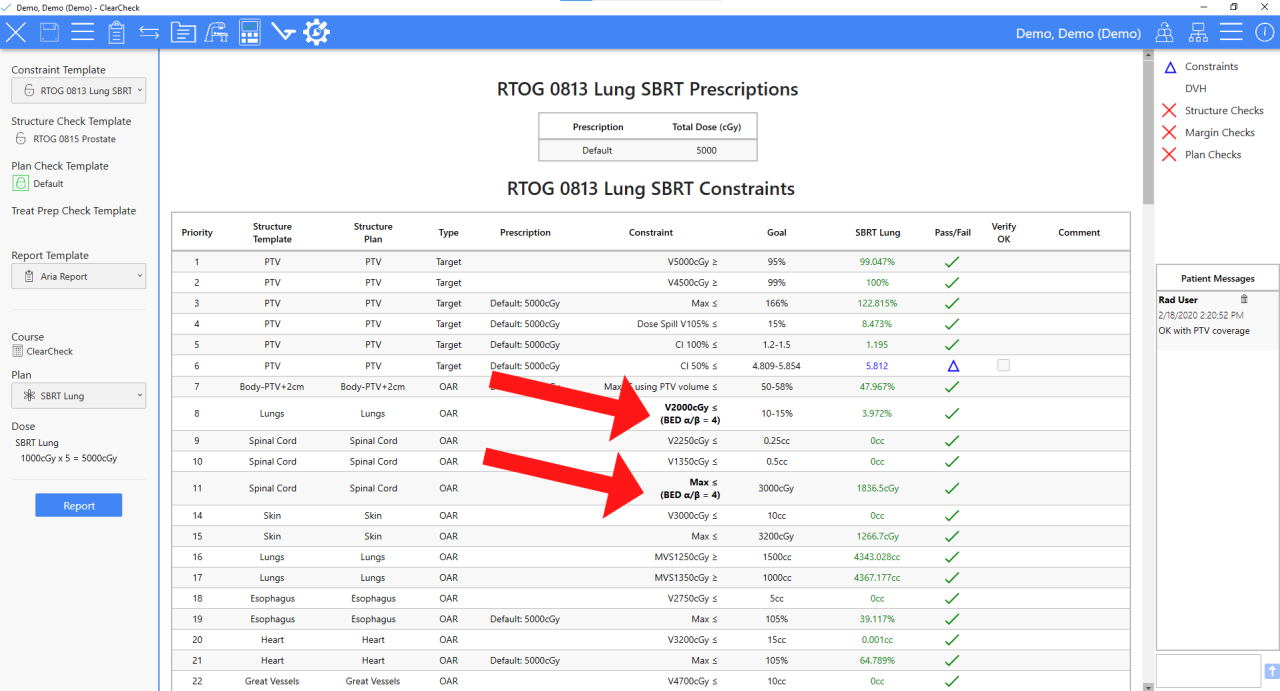
Task: Click the switch patient people icon
Action: (1165, 33)
